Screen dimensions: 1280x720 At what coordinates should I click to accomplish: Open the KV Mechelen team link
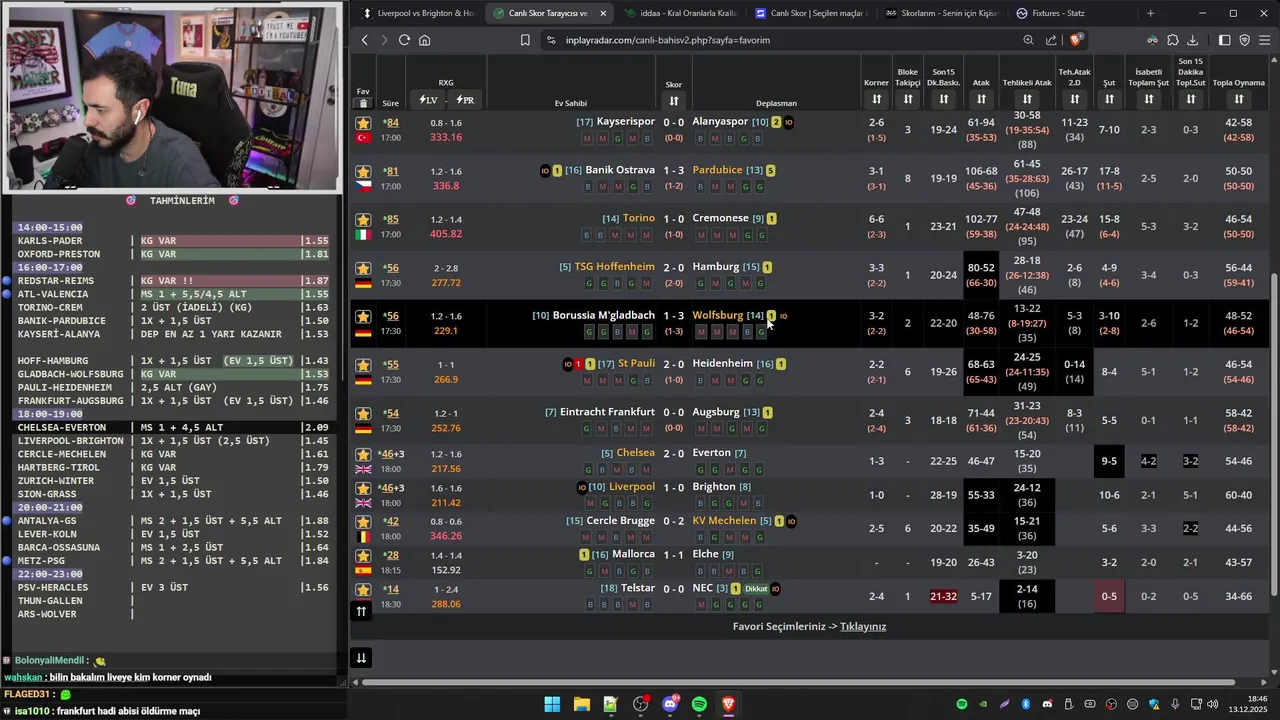coord(724,521)
